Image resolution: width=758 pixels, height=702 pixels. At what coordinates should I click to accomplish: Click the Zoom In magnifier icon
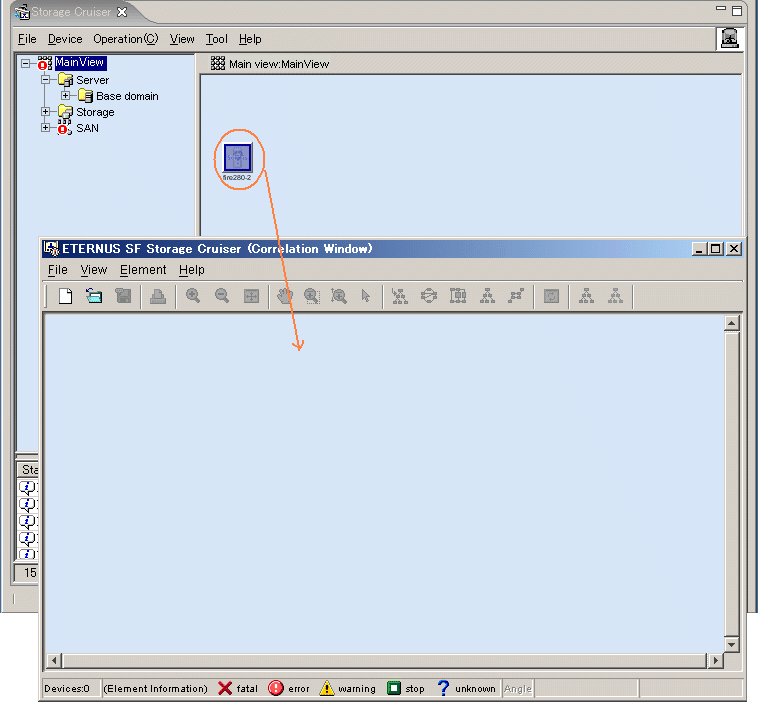coord(193,296)
